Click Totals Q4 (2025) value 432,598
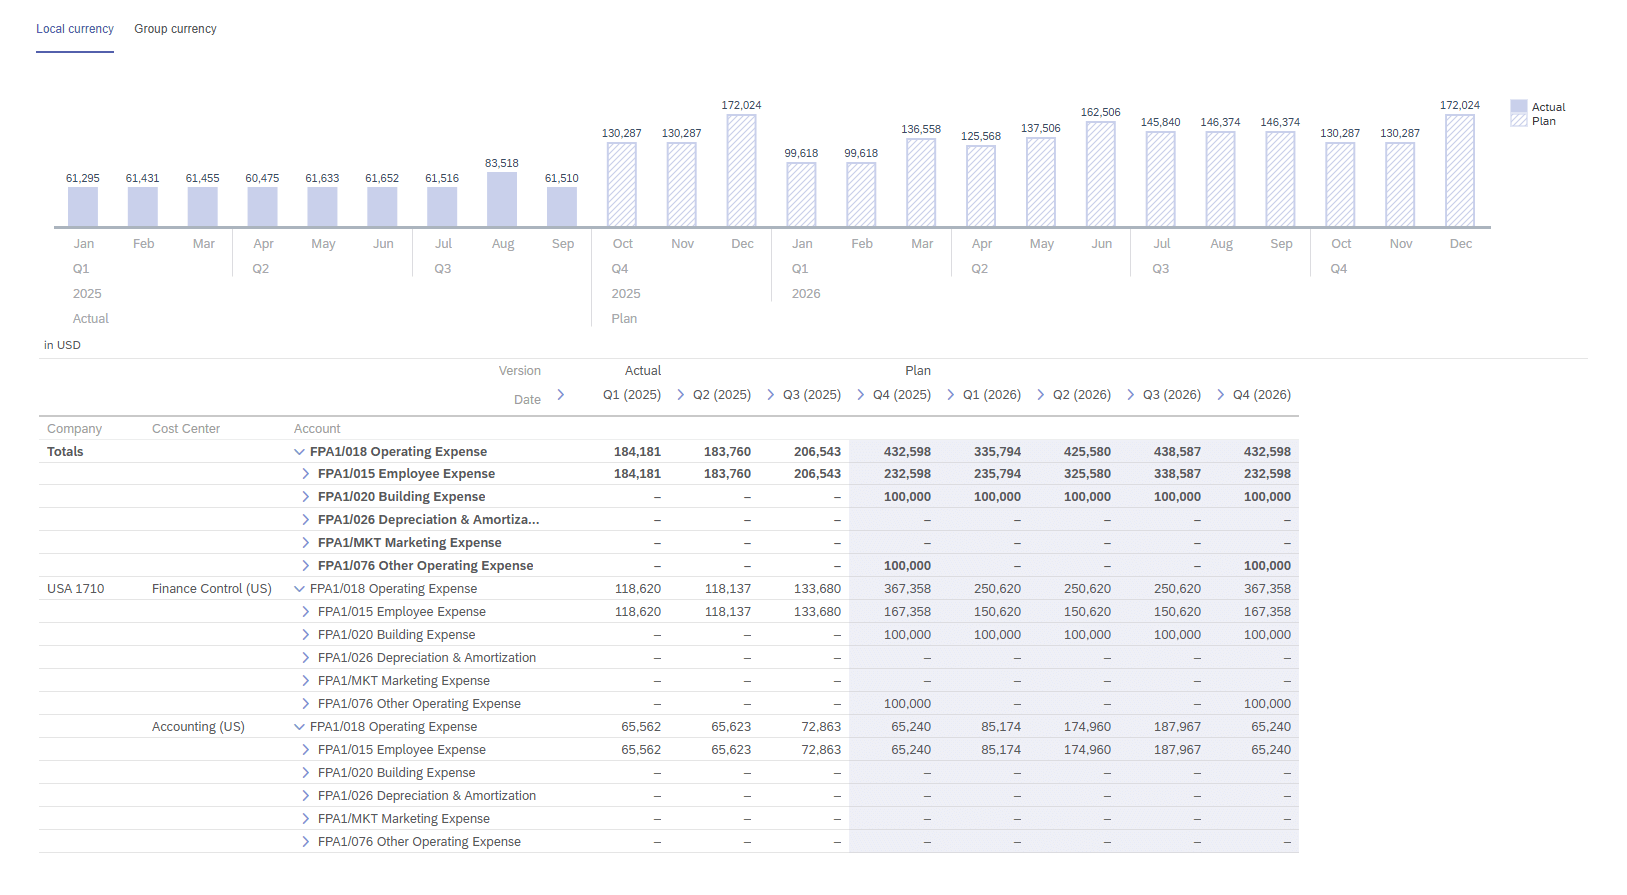 point(907,452)
